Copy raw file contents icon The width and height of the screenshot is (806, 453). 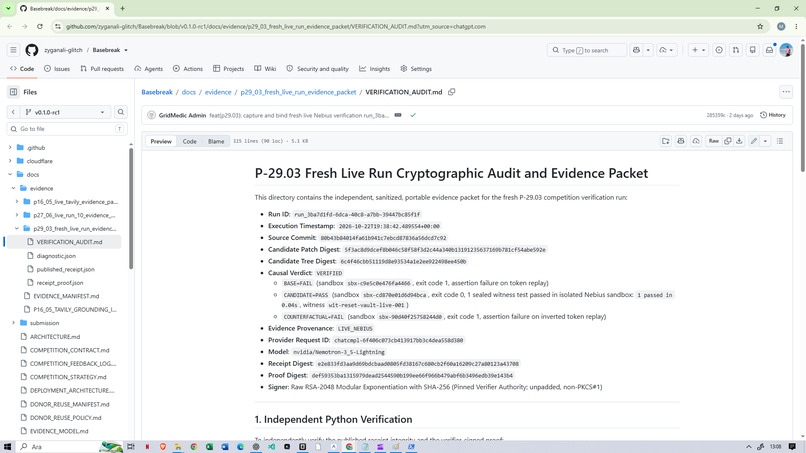[x=727, y=141]
